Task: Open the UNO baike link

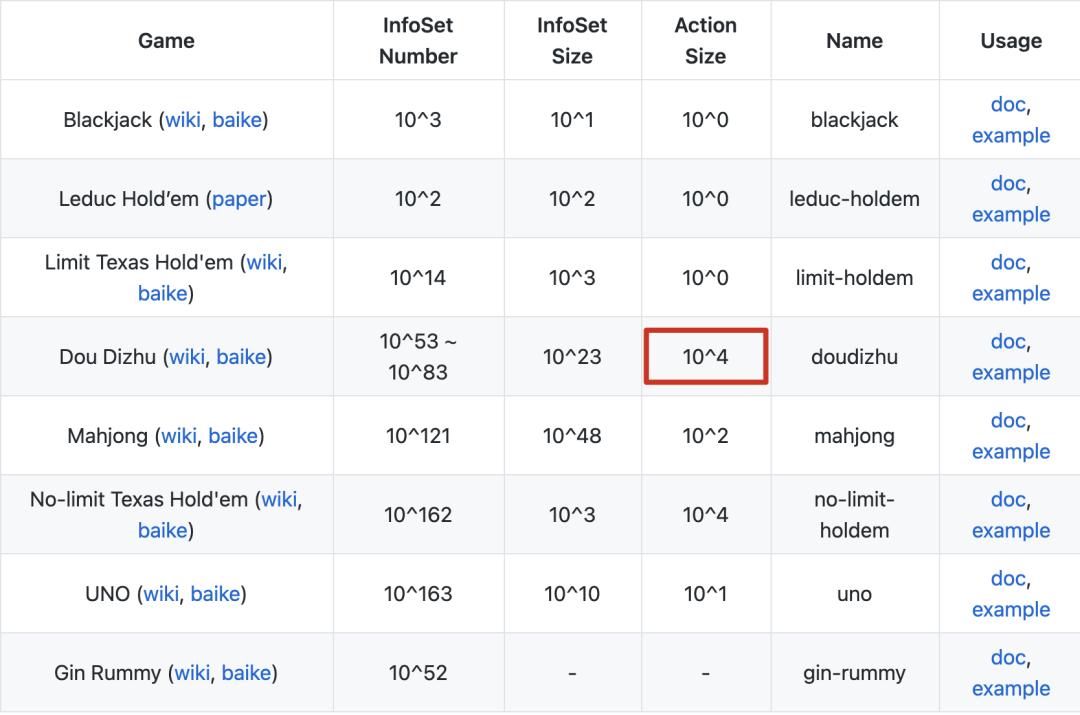Action: click(215, 594)
